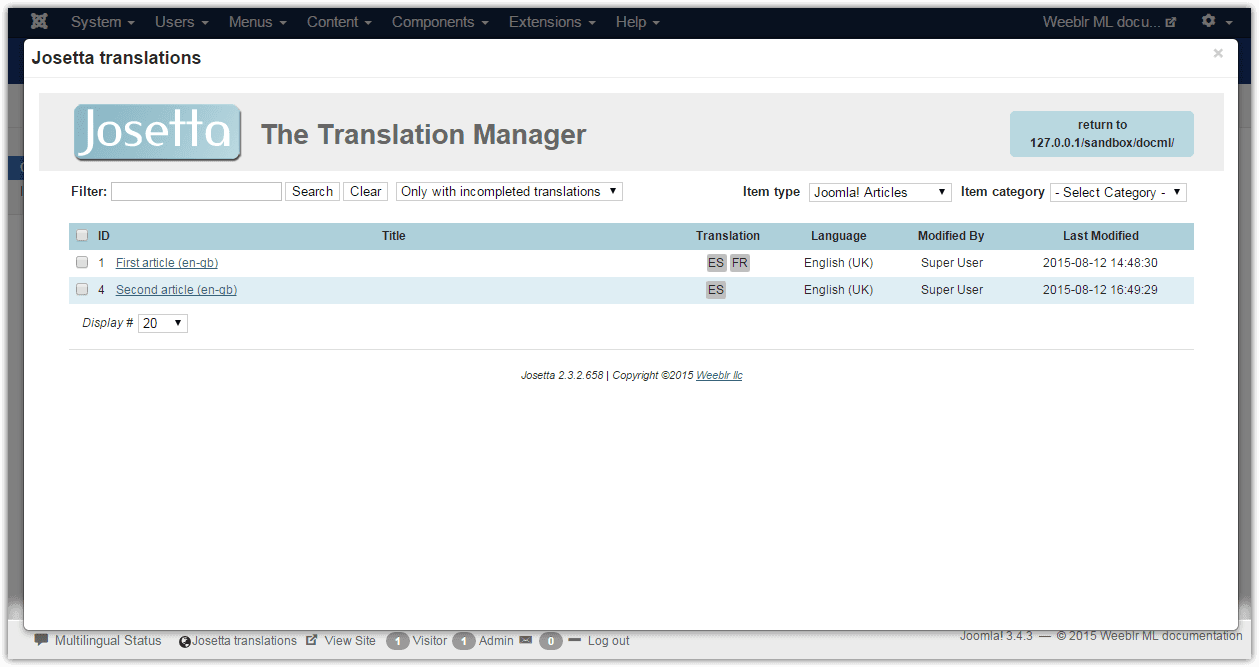Open the settings gear menu
The width and height of the screenshot is (1259, 667).
1216,21
